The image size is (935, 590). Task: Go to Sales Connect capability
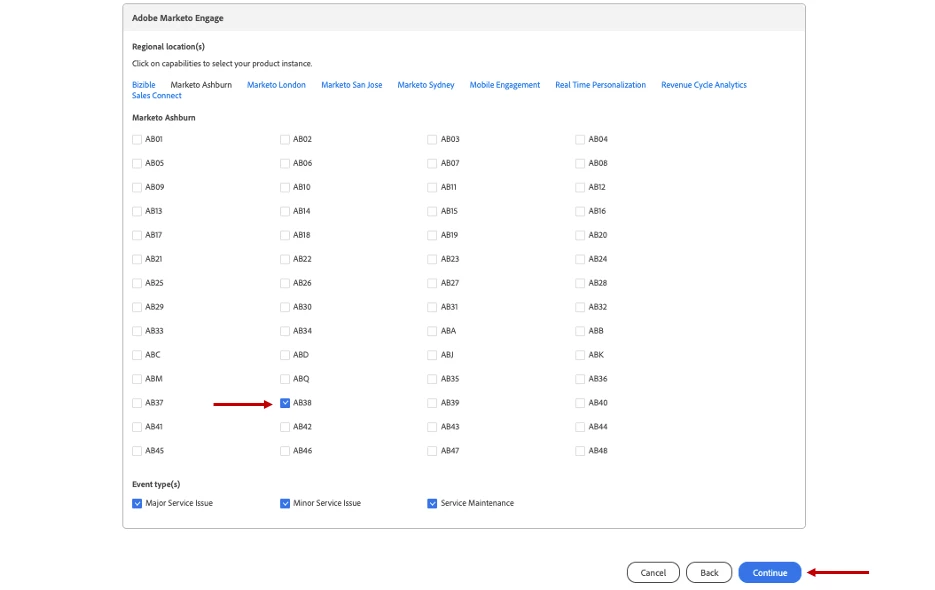[x=157, y=95]
